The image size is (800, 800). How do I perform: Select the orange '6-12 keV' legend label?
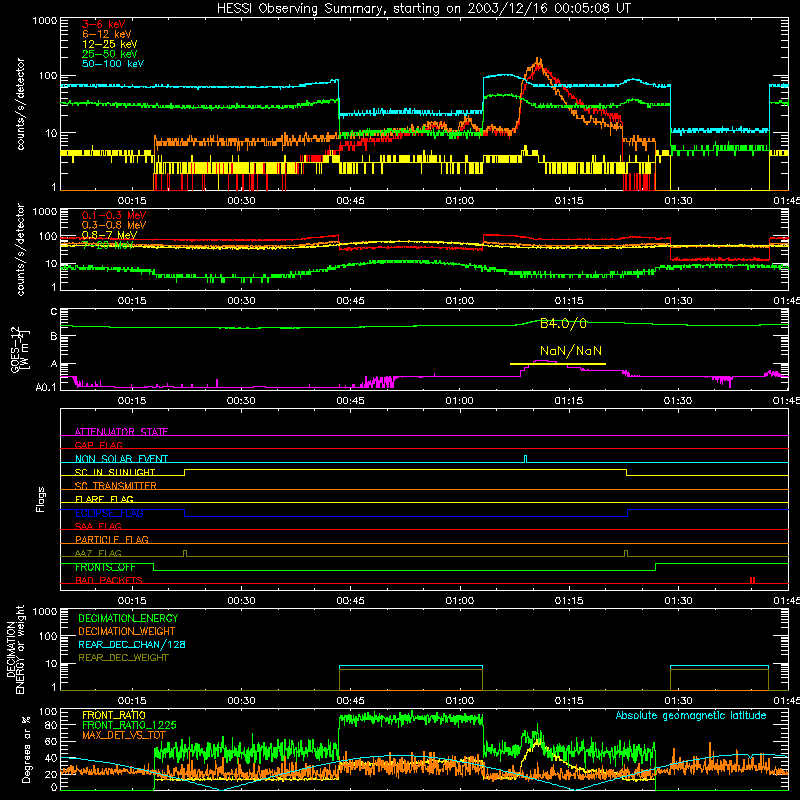pyautogui.click(x=107, y=34)
